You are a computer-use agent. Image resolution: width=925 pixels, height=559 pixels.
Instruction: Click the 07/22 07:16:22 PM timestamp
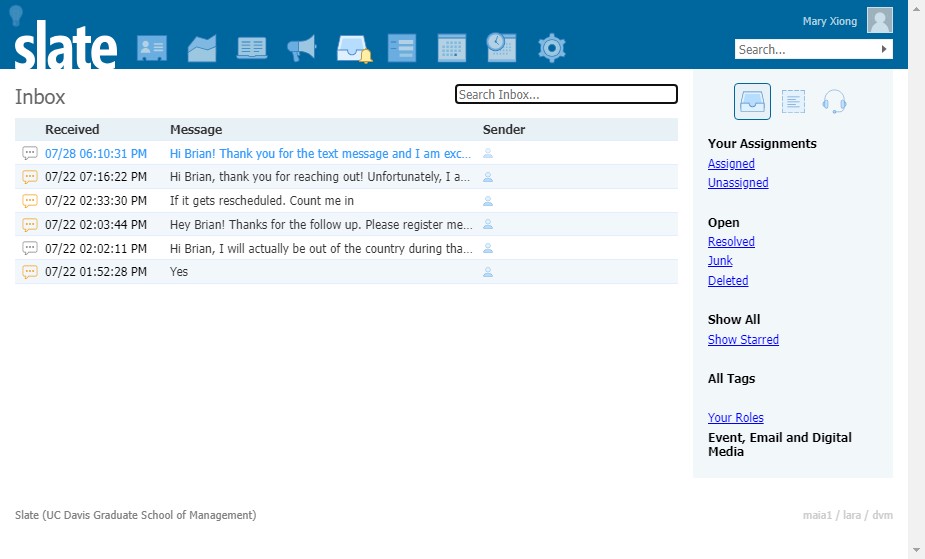coord(96,177)
